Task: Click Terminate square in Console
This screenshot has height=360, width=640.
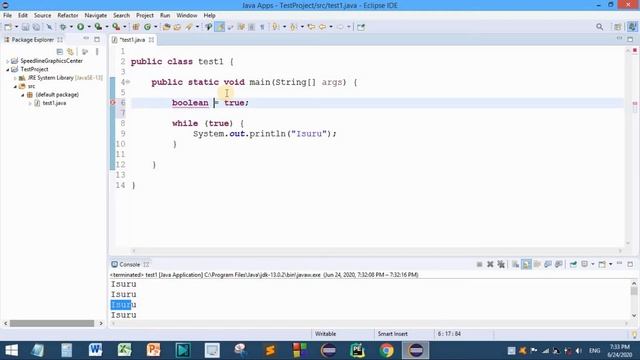Action: click(480, 264)
